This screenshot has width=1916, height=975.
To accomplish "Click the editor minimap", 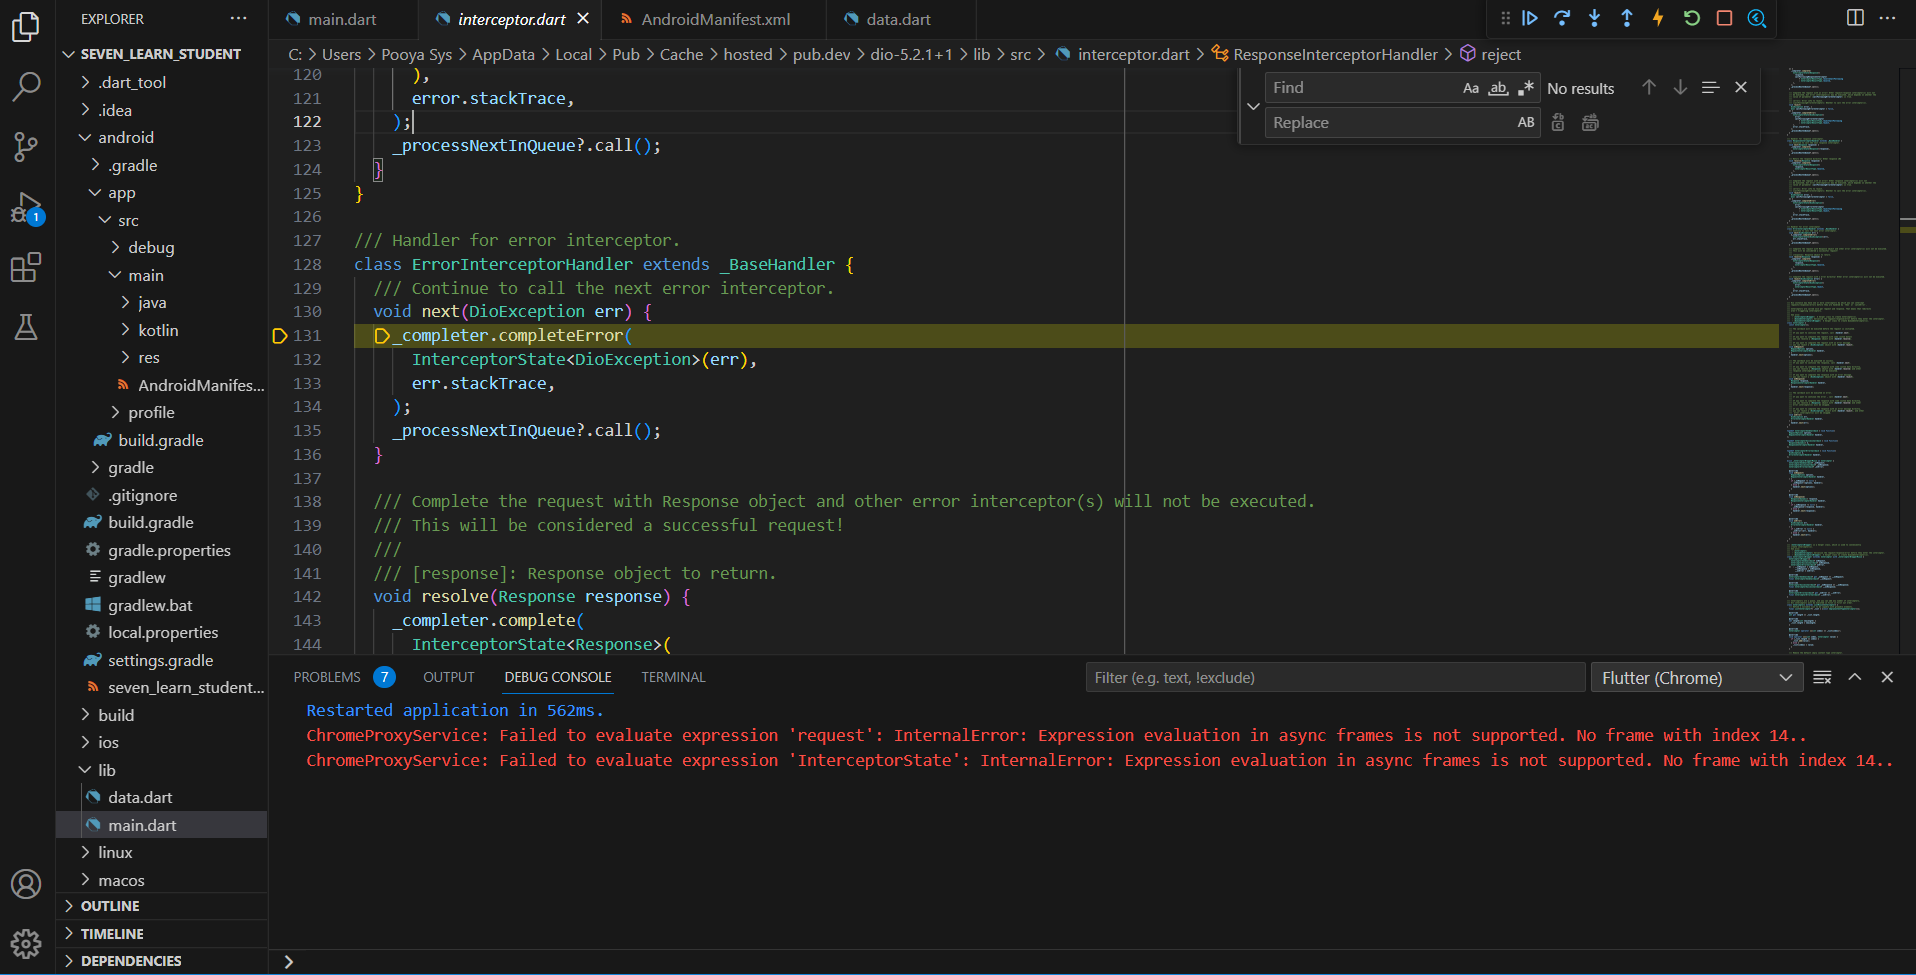I will tap(1838, 360).
